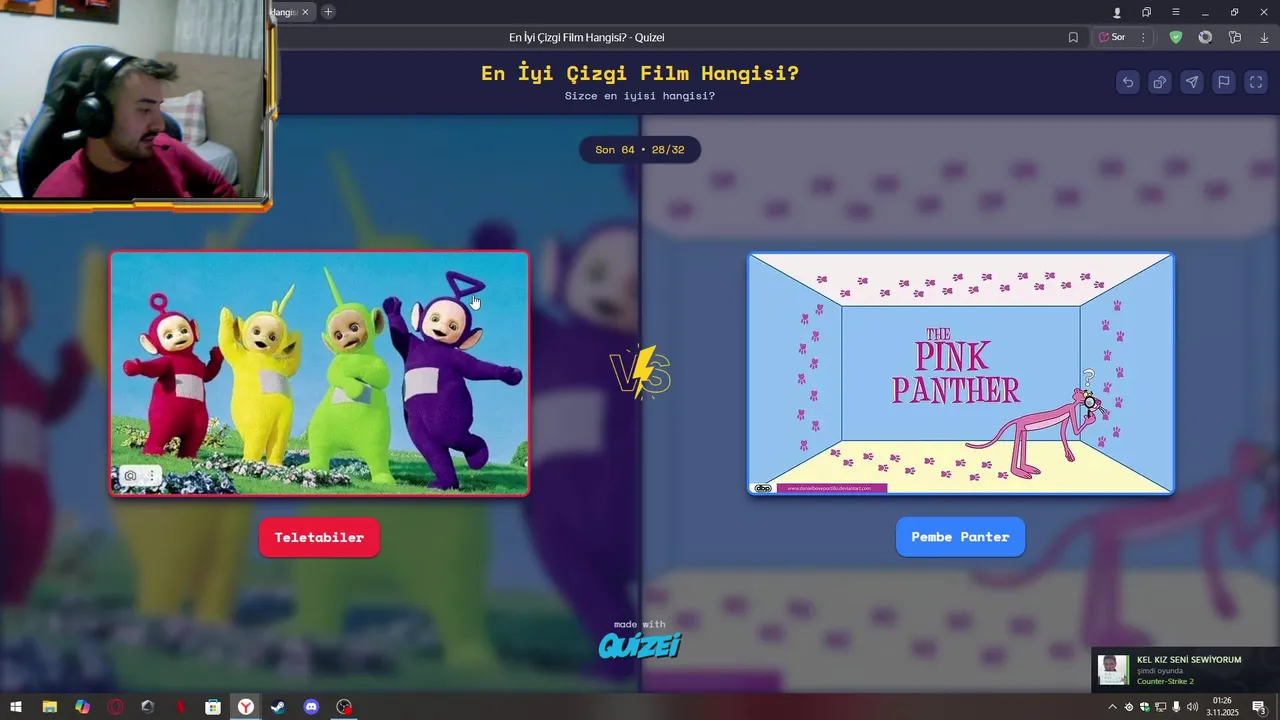Open the browser downloads arrow icon
Screen dimensions: 1280x720
pyautogui.click(x=1264, y=37)
